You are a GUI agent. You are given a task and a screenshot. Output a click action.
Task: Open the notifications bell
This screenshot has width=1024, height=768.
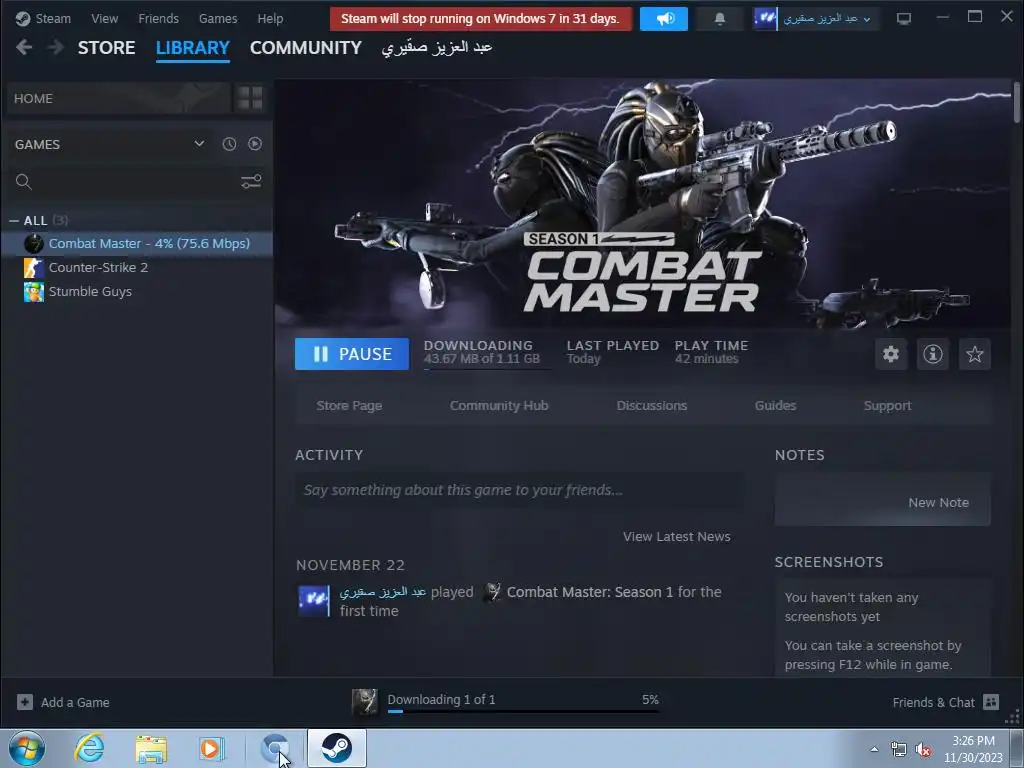click(720, 18)
